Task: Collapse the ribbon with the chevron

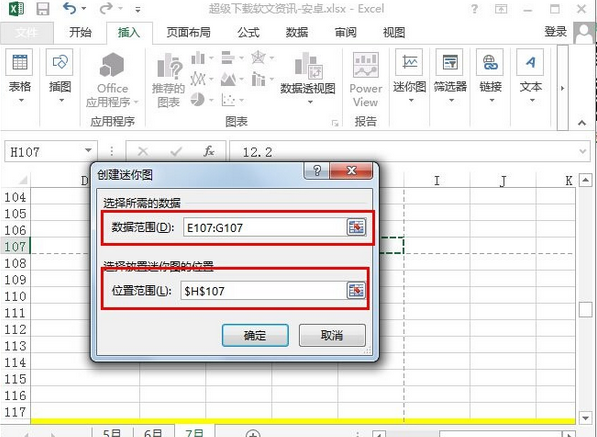Action: pyautogui.click(x=581, y=123)
